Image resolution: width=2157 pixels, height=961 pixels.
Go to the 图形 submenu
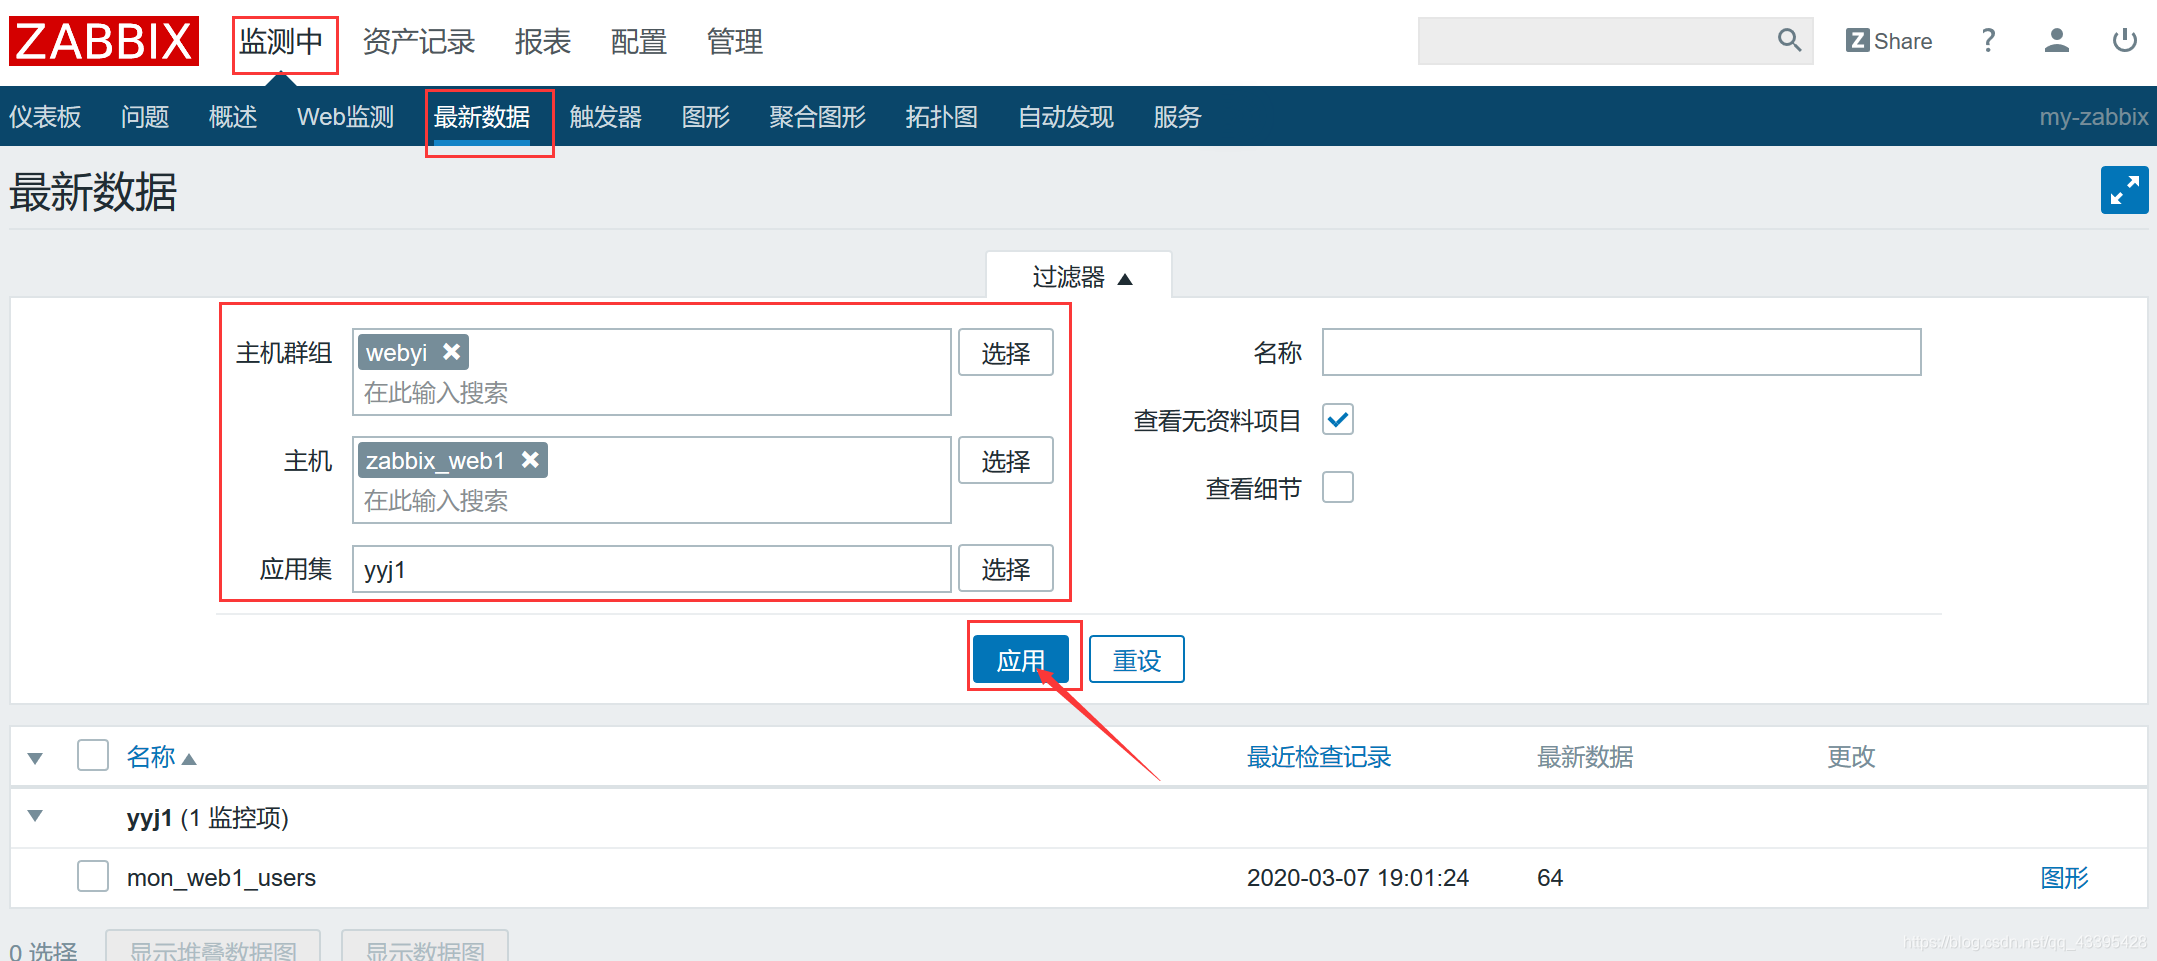click(x=706, y=117)
